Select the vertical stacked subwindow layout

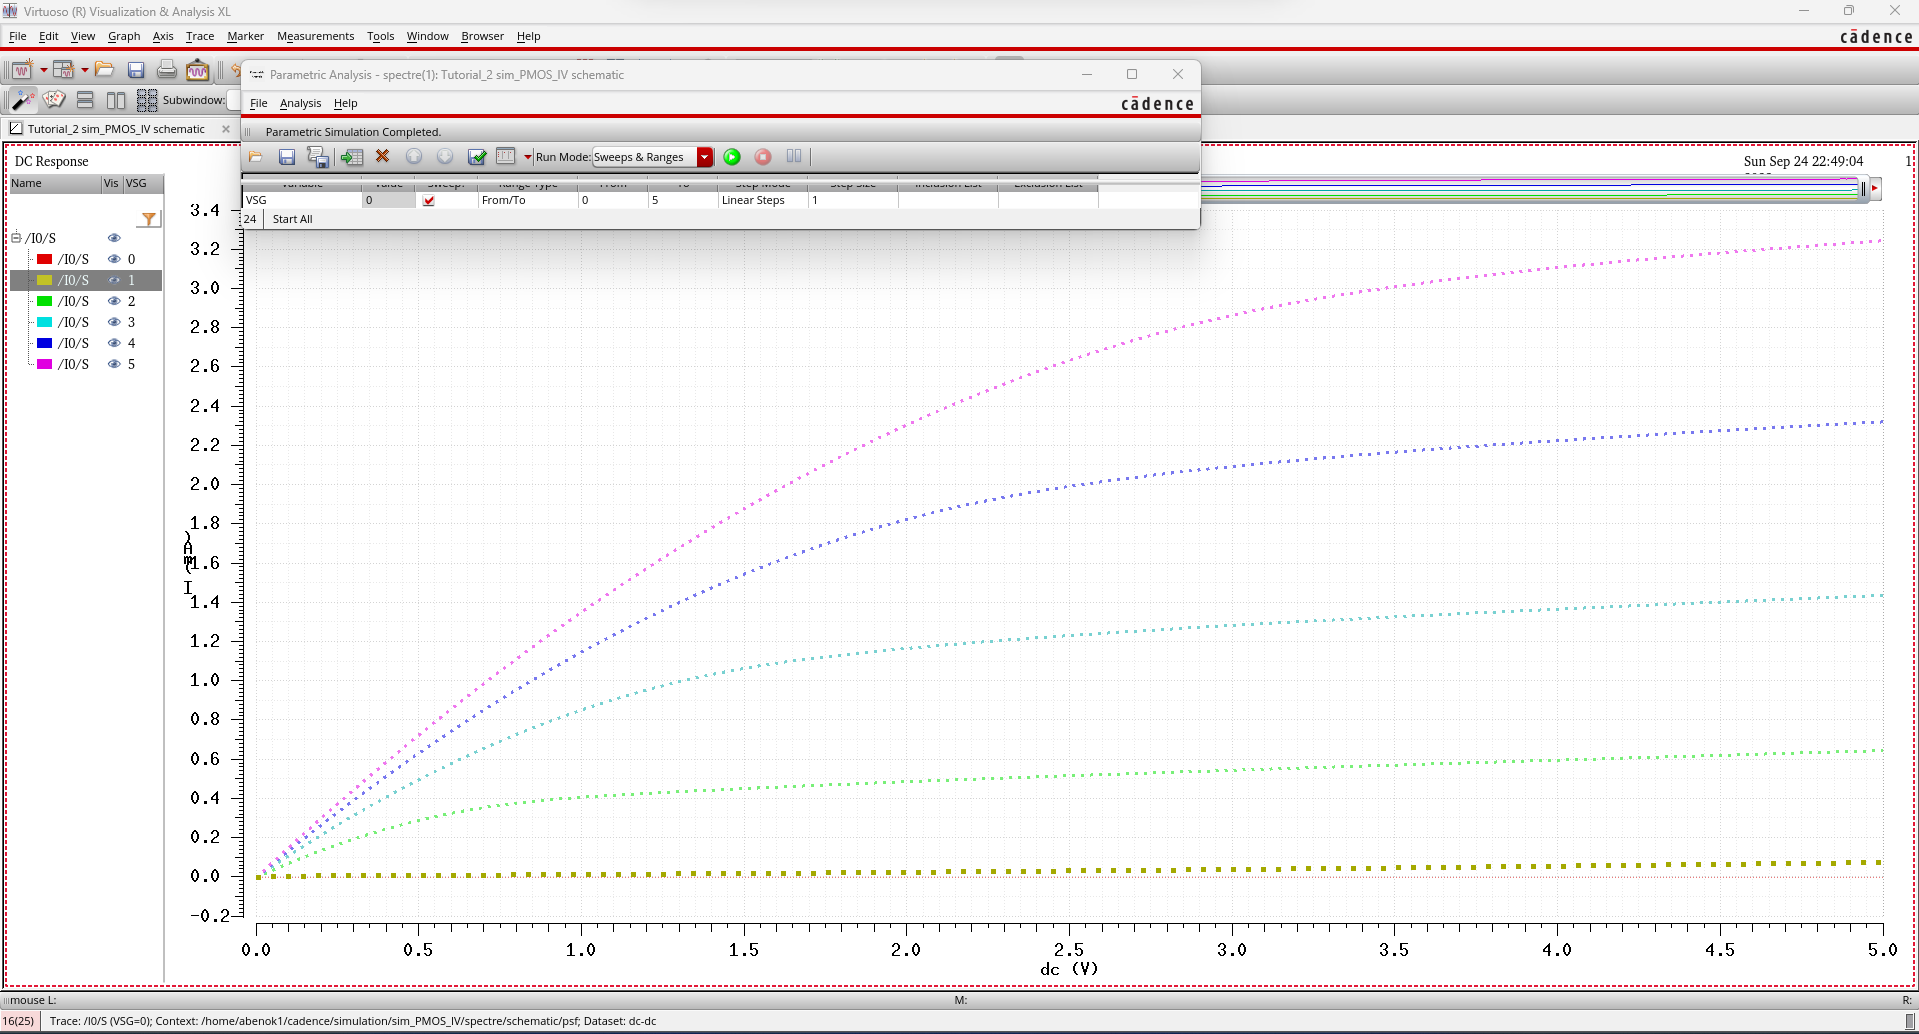[x=85, y=100]
